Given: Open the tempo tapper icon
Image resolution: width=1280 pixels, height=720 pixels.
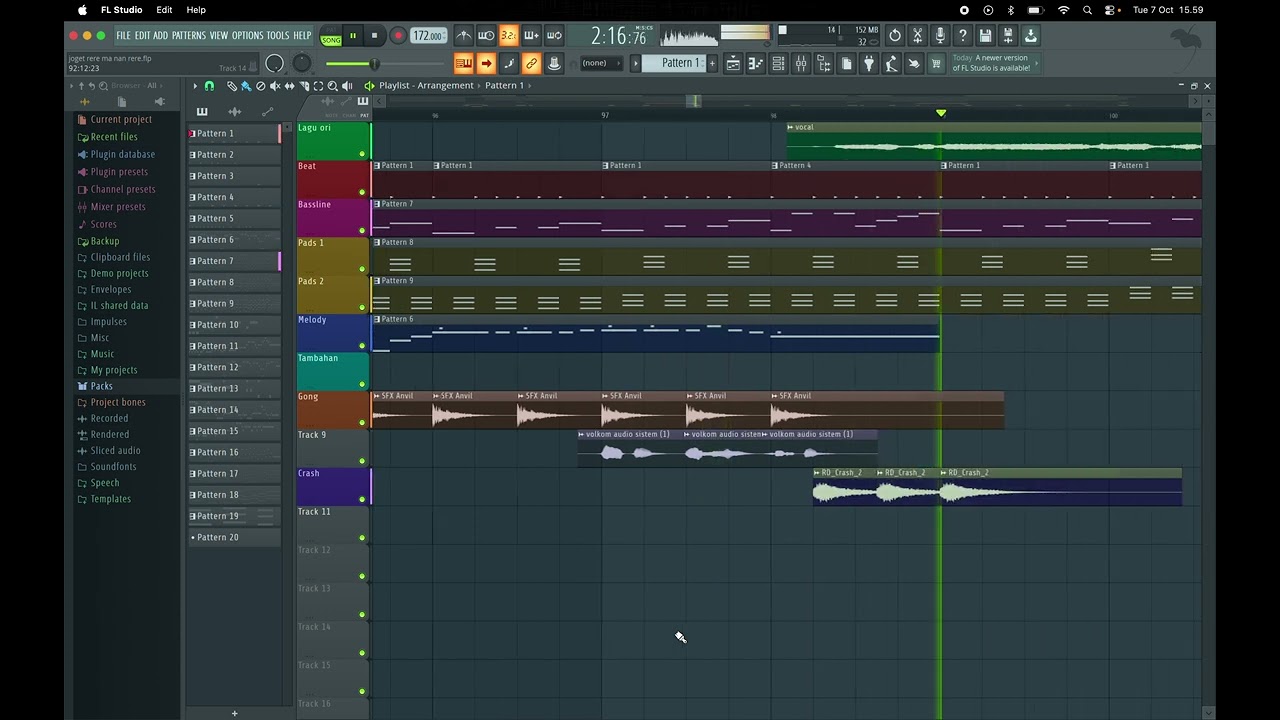Looking at the screenshot, I should [x=891, y=64].
